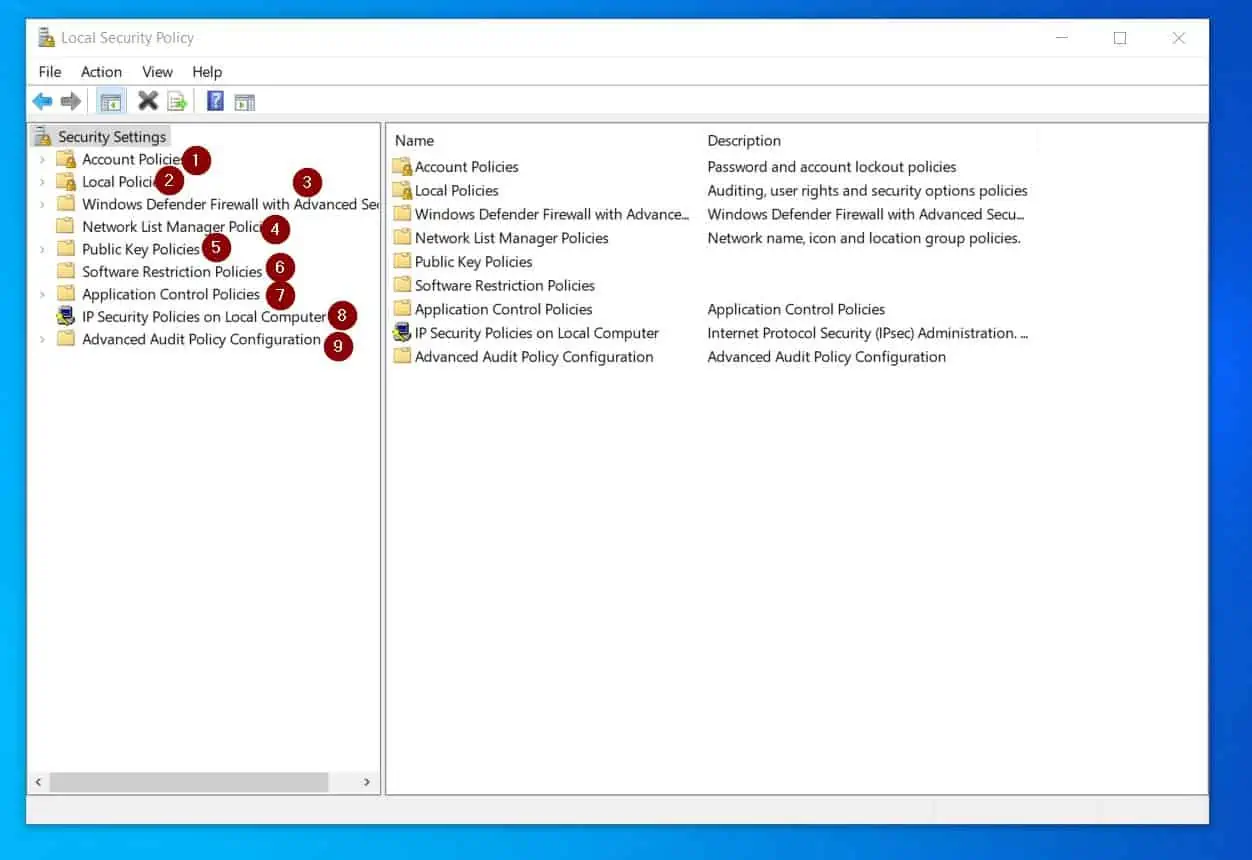Image resolution: width=1252 pixels, height=860 pixels.
Task: Toggle the Show/Hide Action Pane icon
Action: tap(245, 101)
